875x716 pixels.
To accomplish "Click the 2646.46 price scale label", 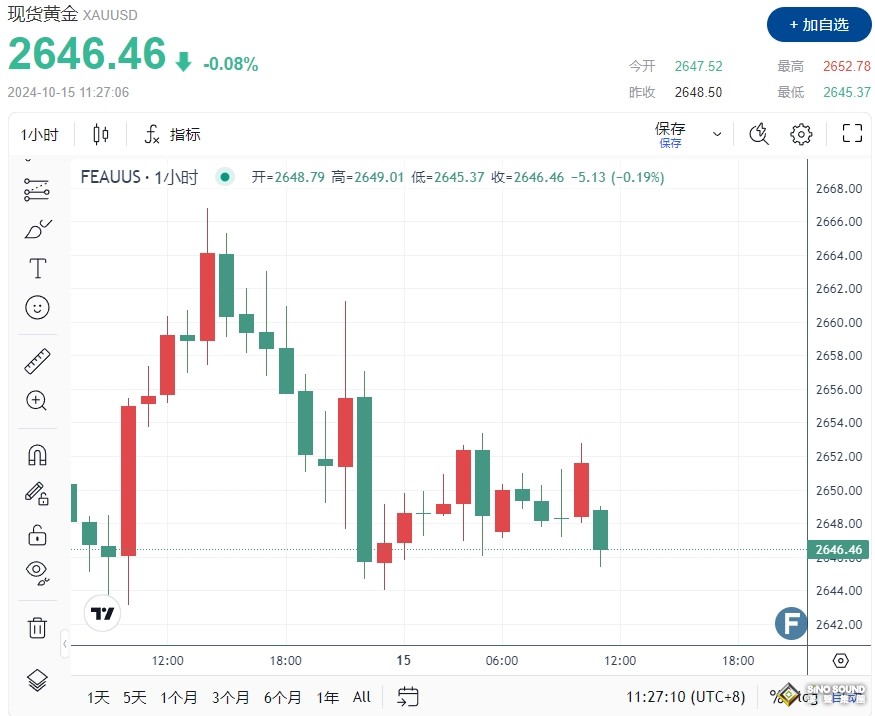I will (x=838, y=549).
